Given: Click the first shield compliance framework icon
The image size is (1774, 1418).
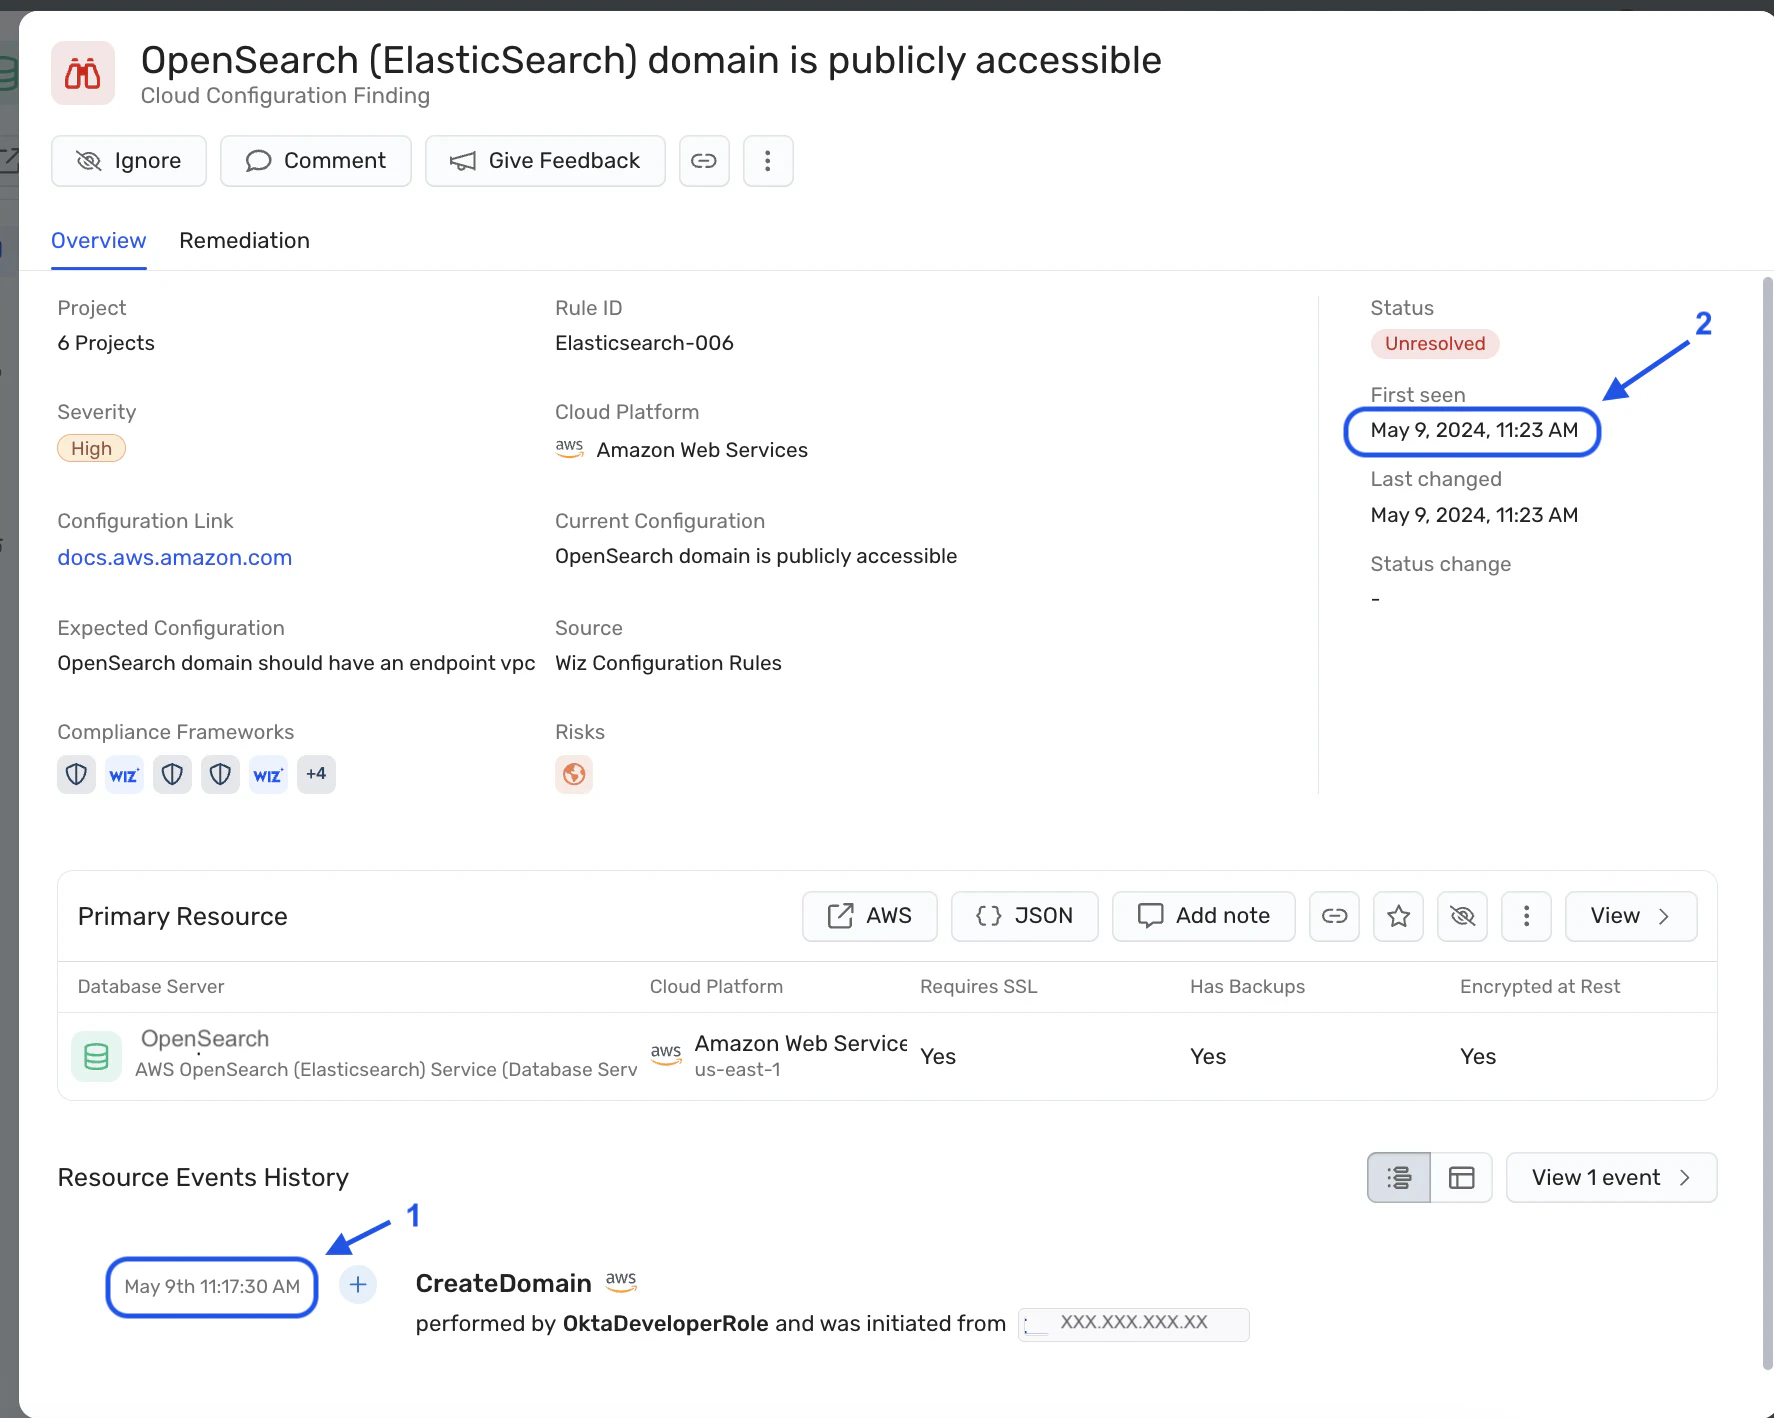Looking at the screenshot, I should (x=76, y=774).
